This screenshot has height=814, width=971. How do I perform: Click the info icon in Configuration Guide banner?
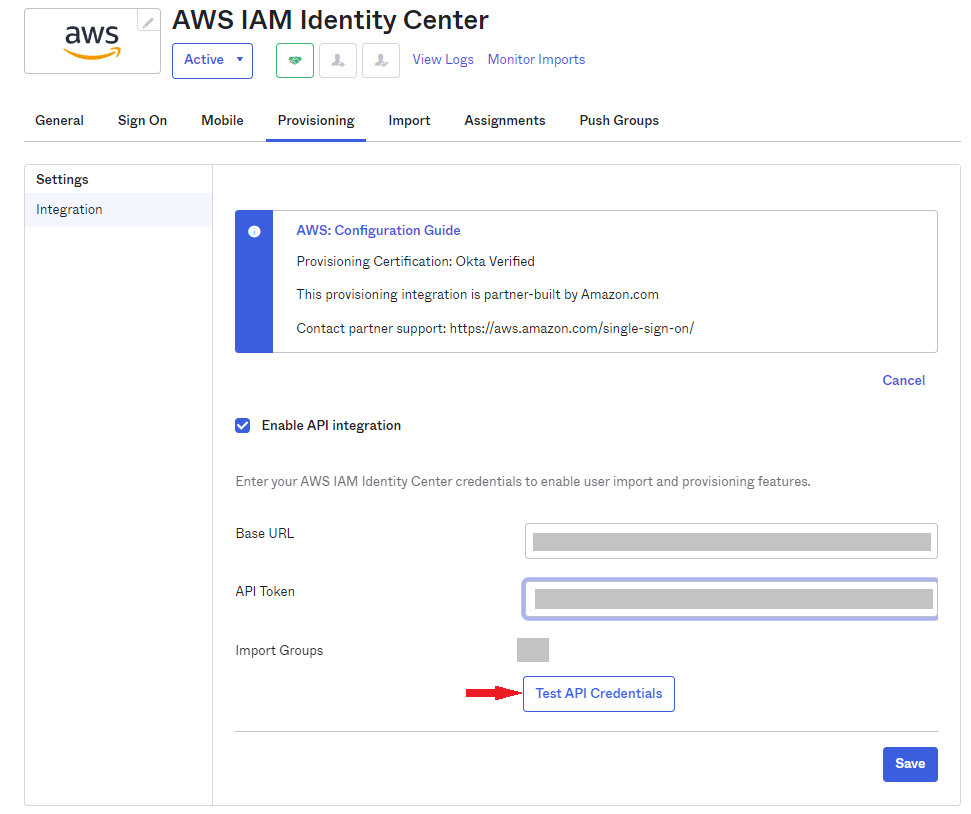[254, 231]
